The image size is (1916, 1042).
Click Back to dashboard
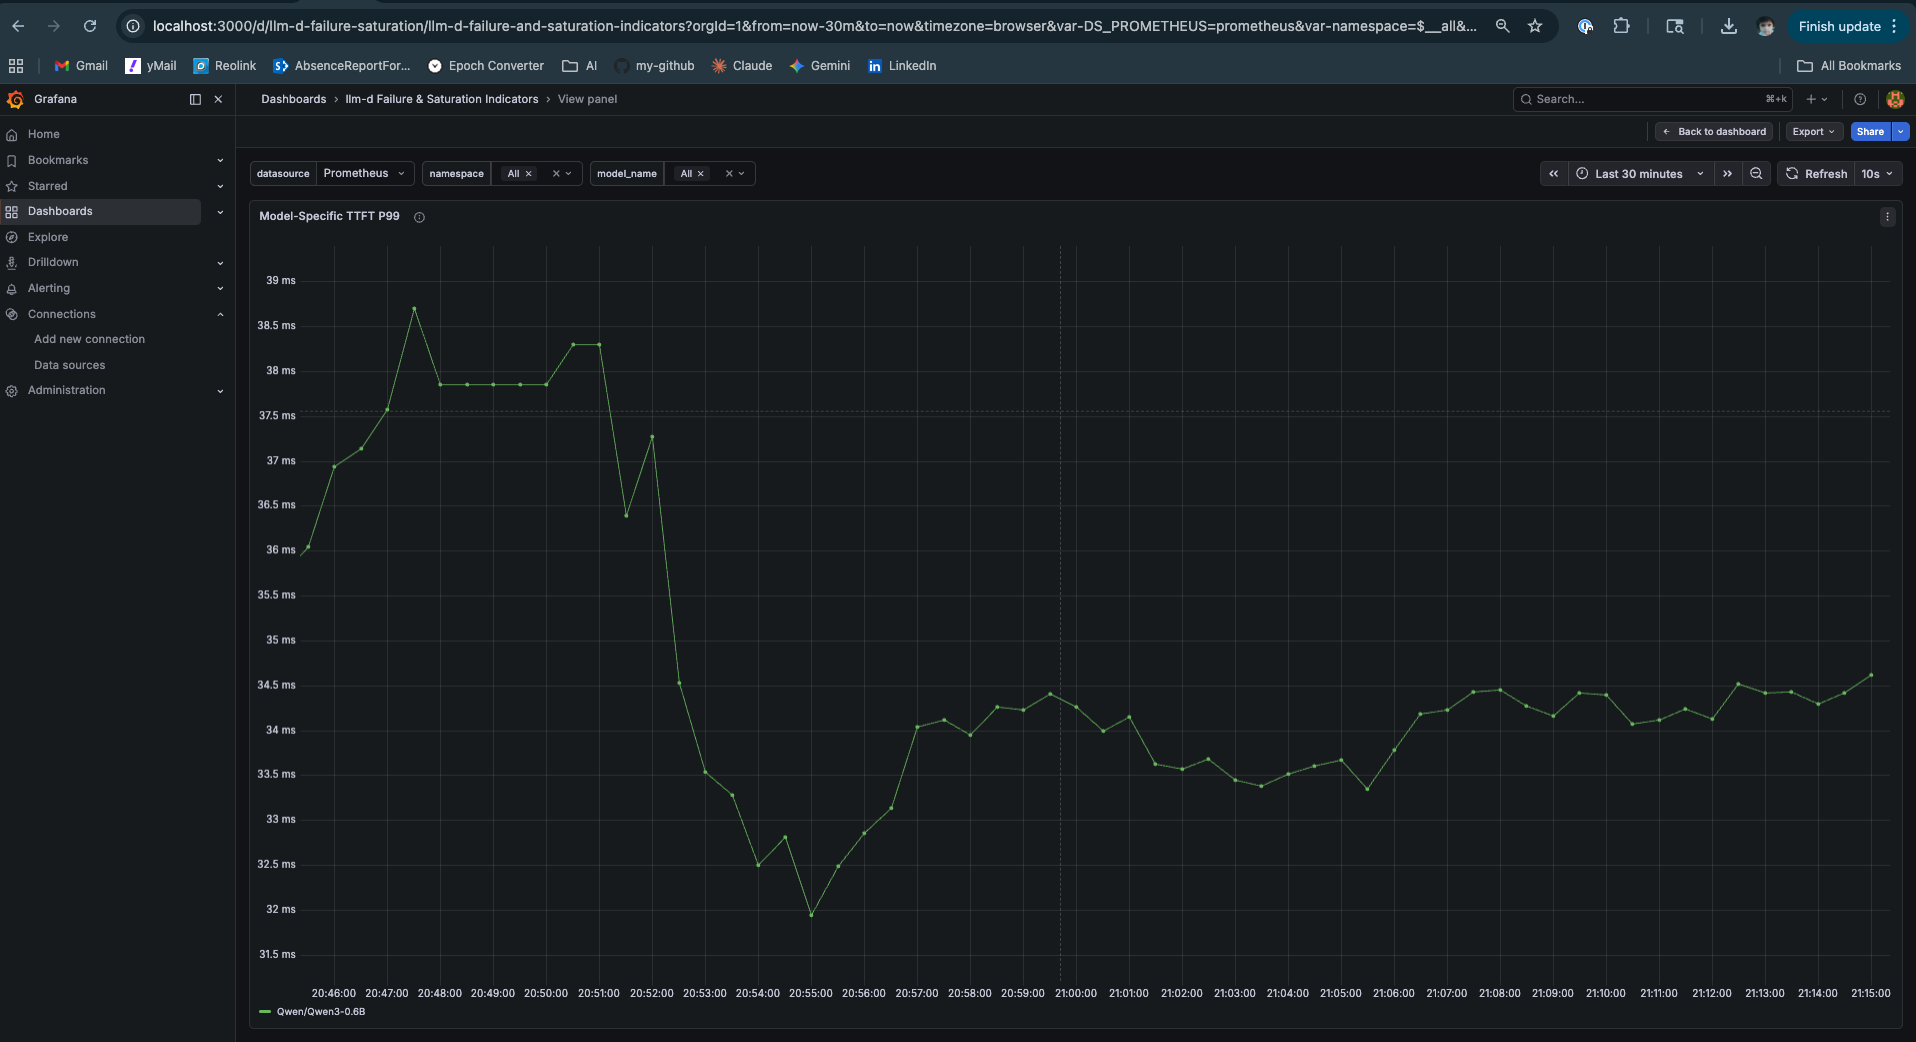1714,131
